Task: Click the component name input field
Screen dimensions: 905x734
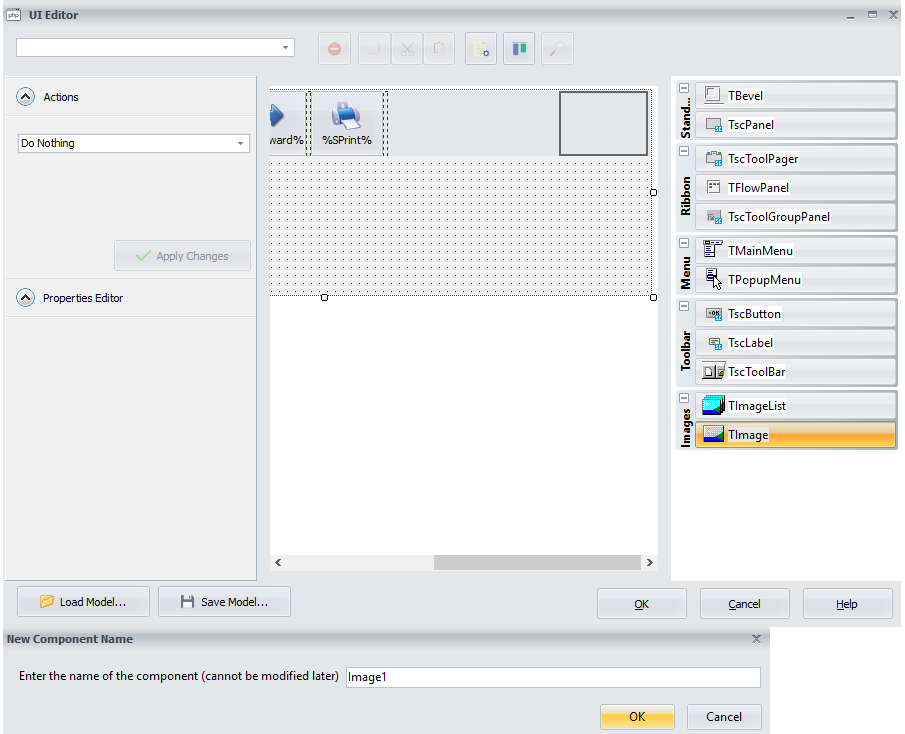Action: coord(552,678)
